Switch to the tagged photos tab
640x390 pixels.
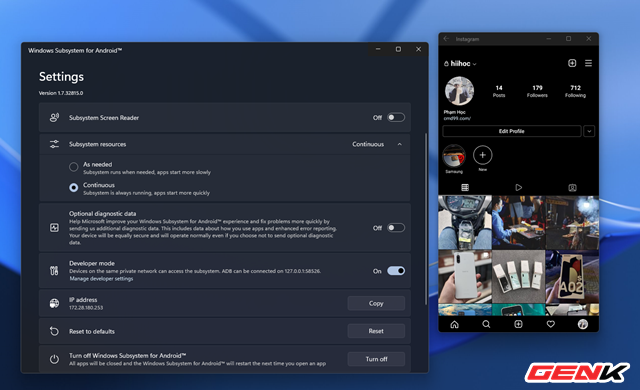coord(572,188)
